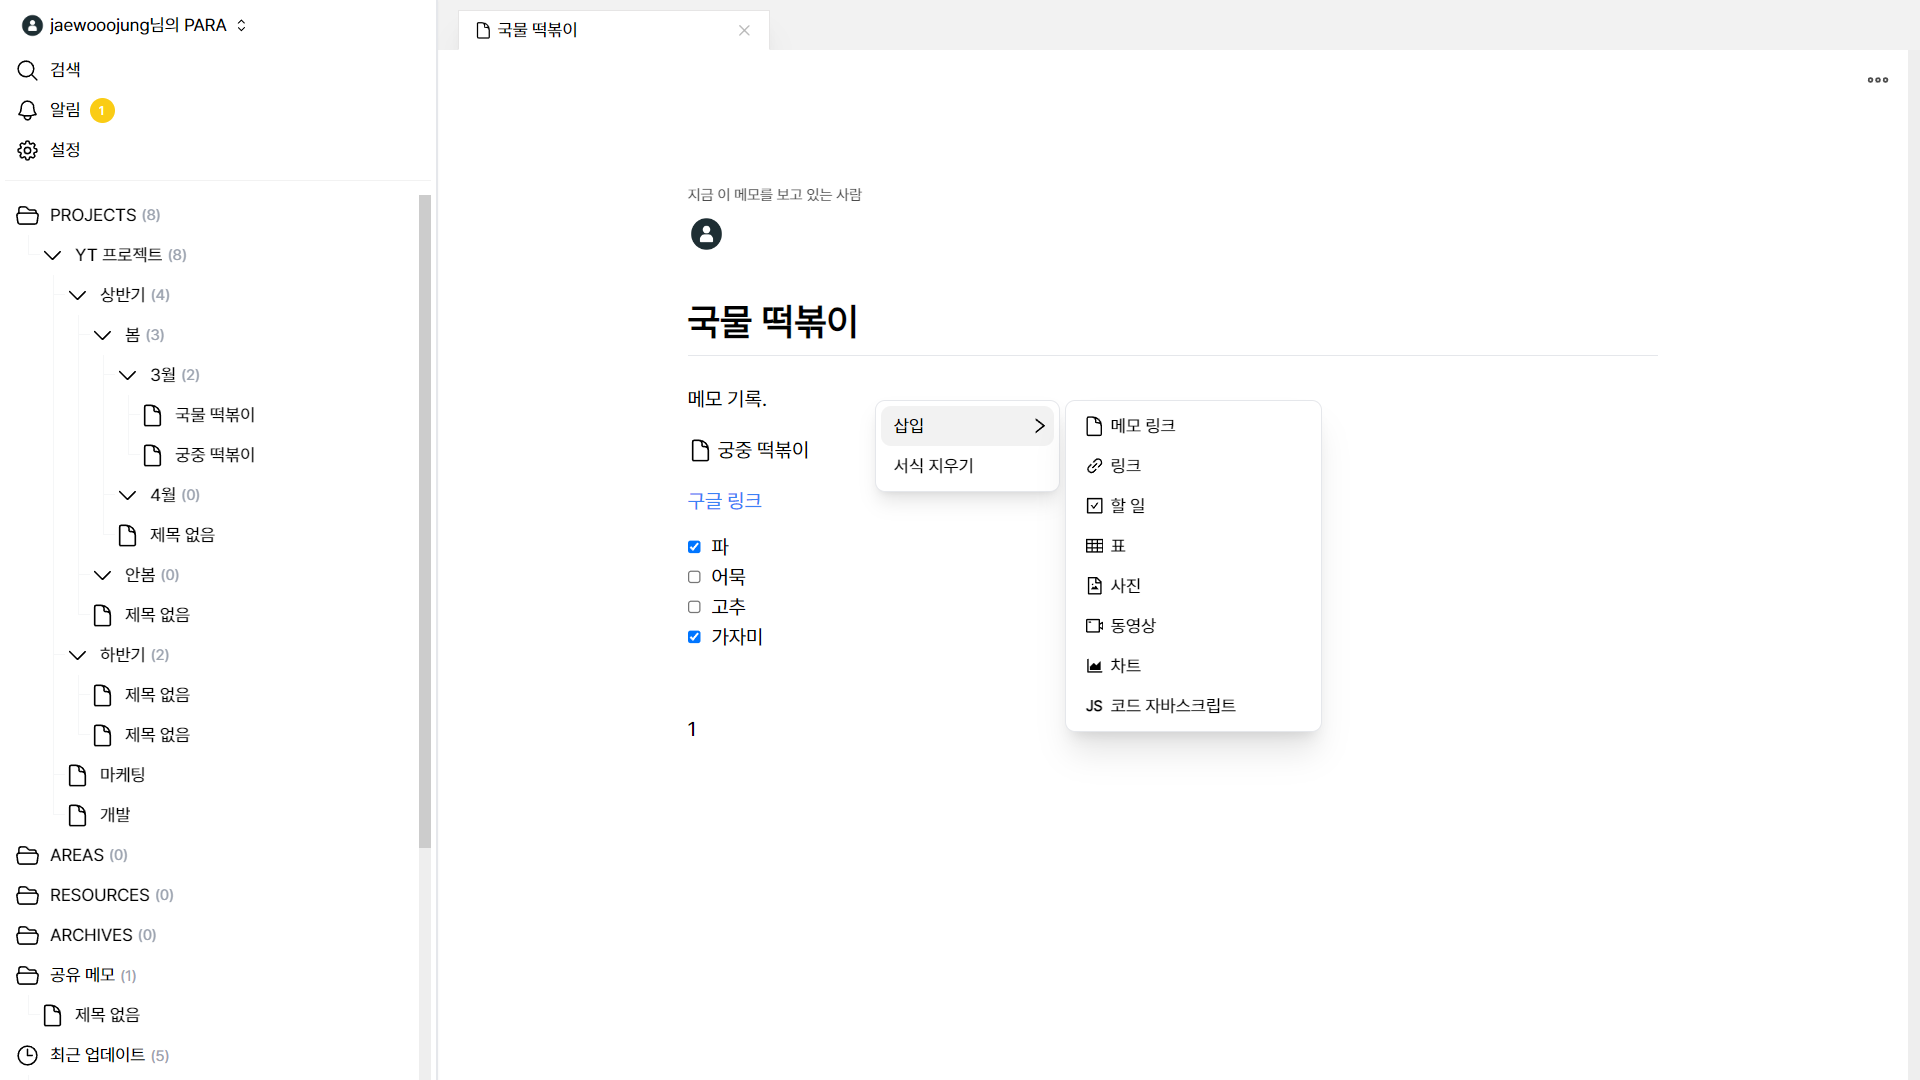Image resolution: width=1920 pixels, height=1080 pixels.
Task: Select 서식 지우기 in context menu
Action: pos(933,466)
